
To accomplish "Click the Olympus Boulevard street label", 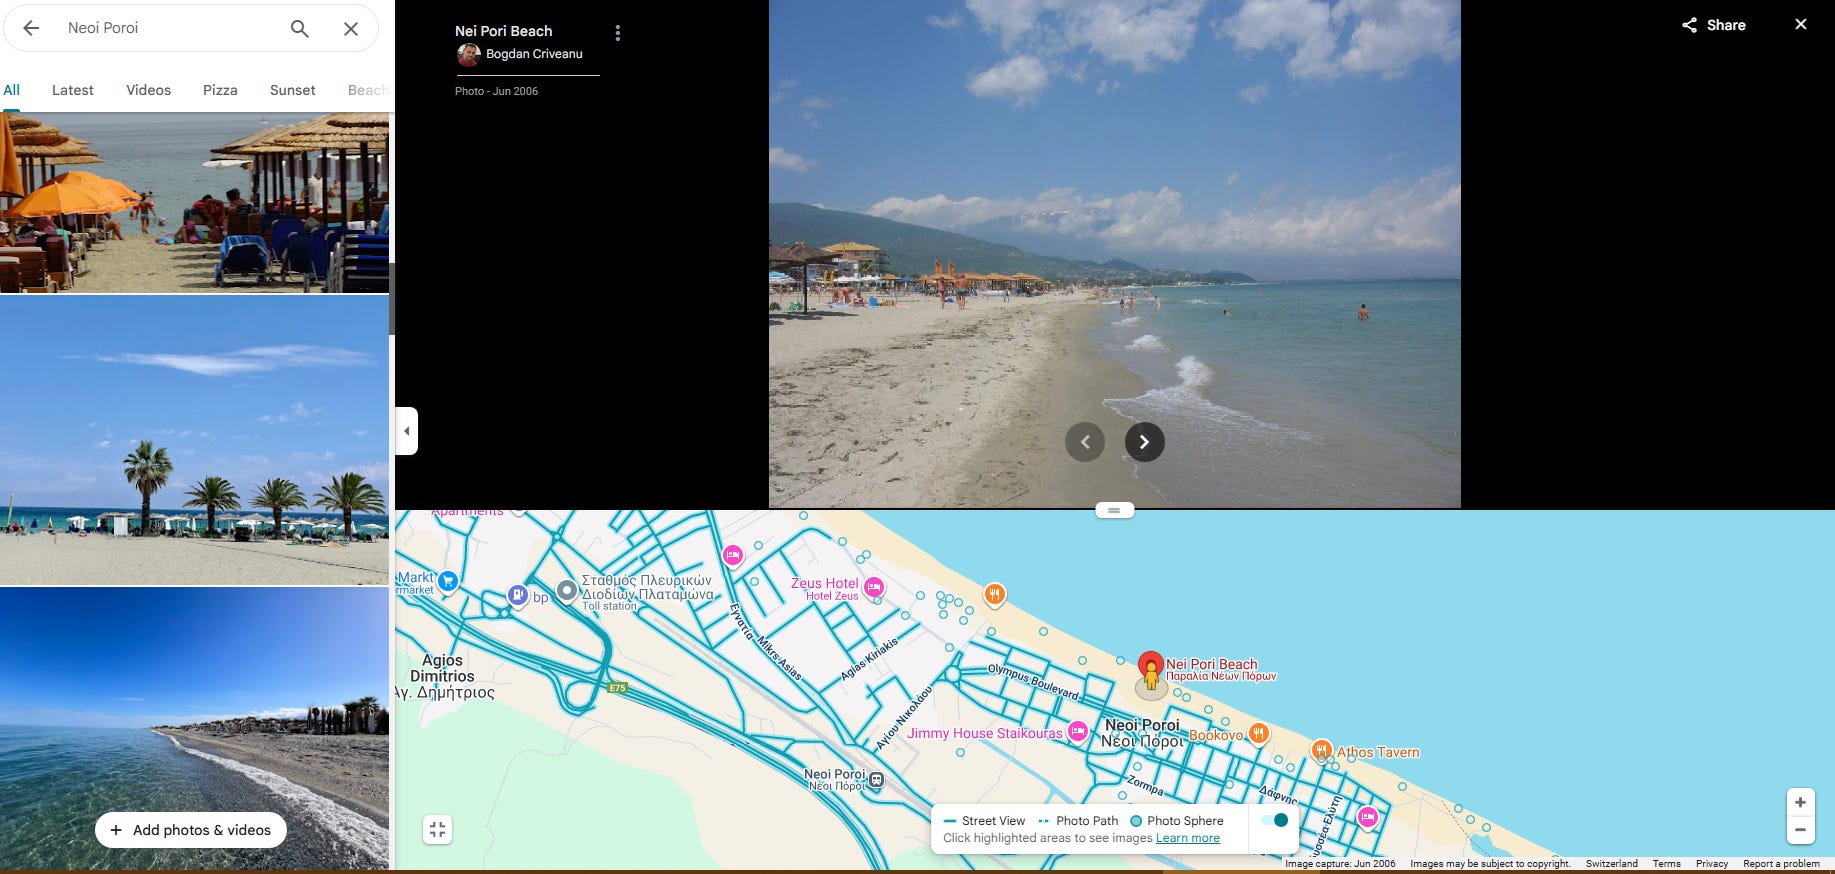I will (x=1033, y=681).
